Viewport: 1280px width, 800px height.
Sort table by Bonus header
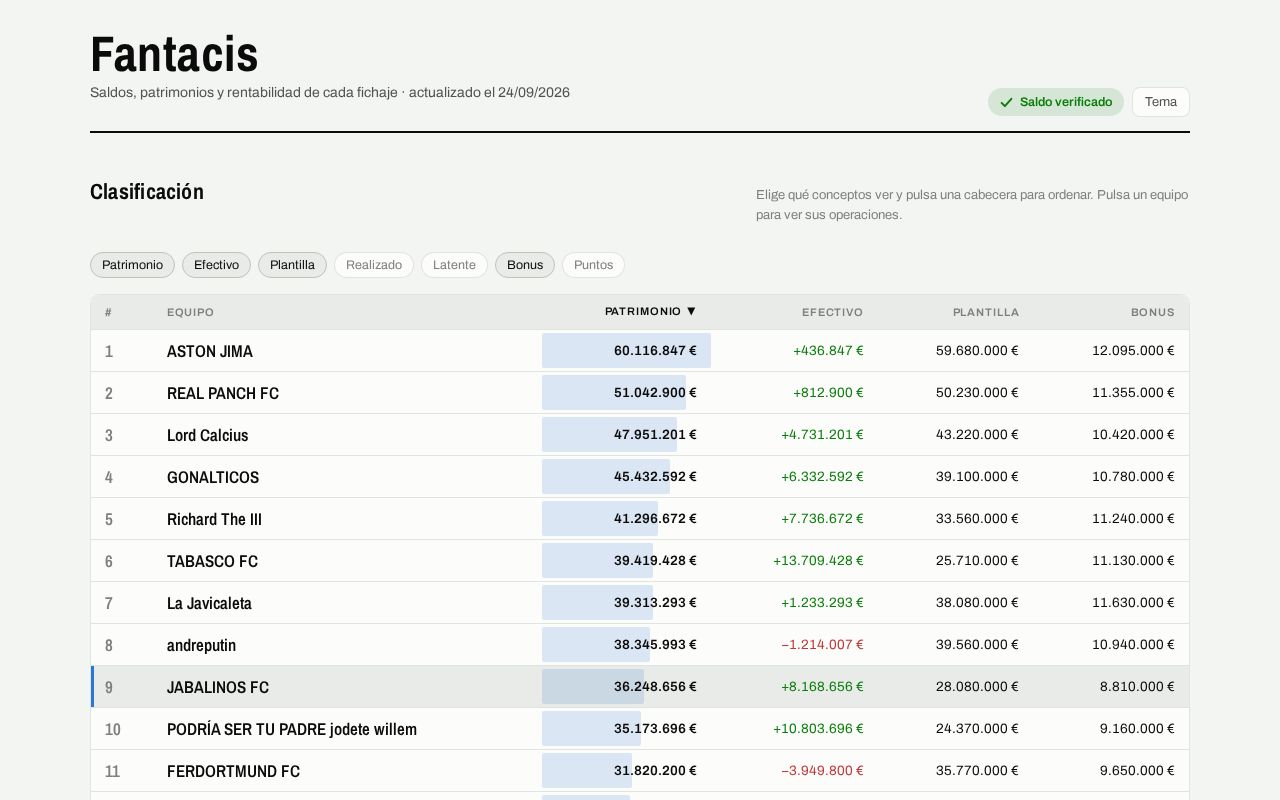[1153, 312]
